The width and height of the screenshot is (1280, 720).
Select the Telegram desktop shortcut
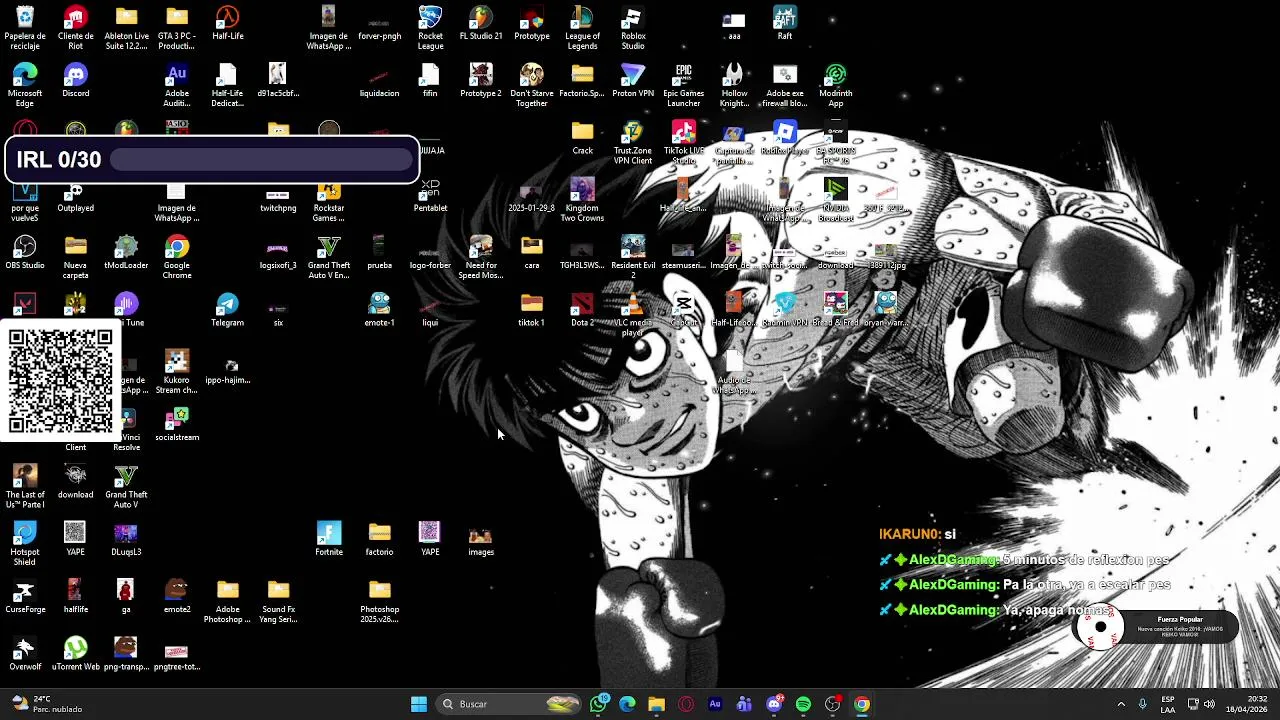pyautogui.click(x=228, y=310)
